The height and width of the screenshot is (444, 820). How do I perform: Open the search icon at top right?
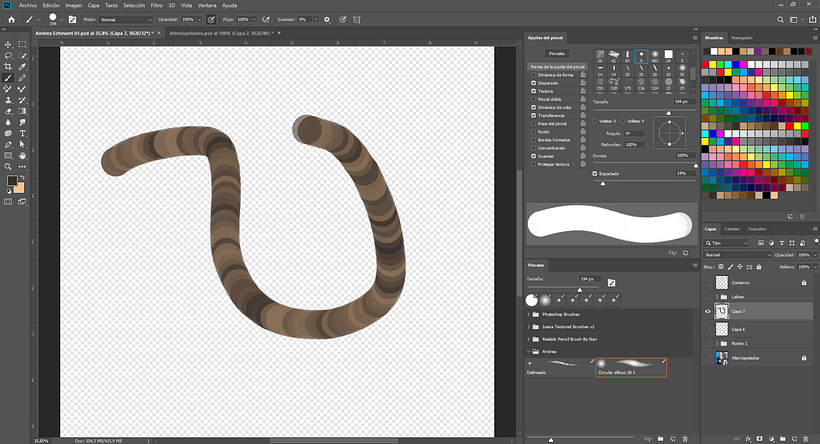[780, 19]
